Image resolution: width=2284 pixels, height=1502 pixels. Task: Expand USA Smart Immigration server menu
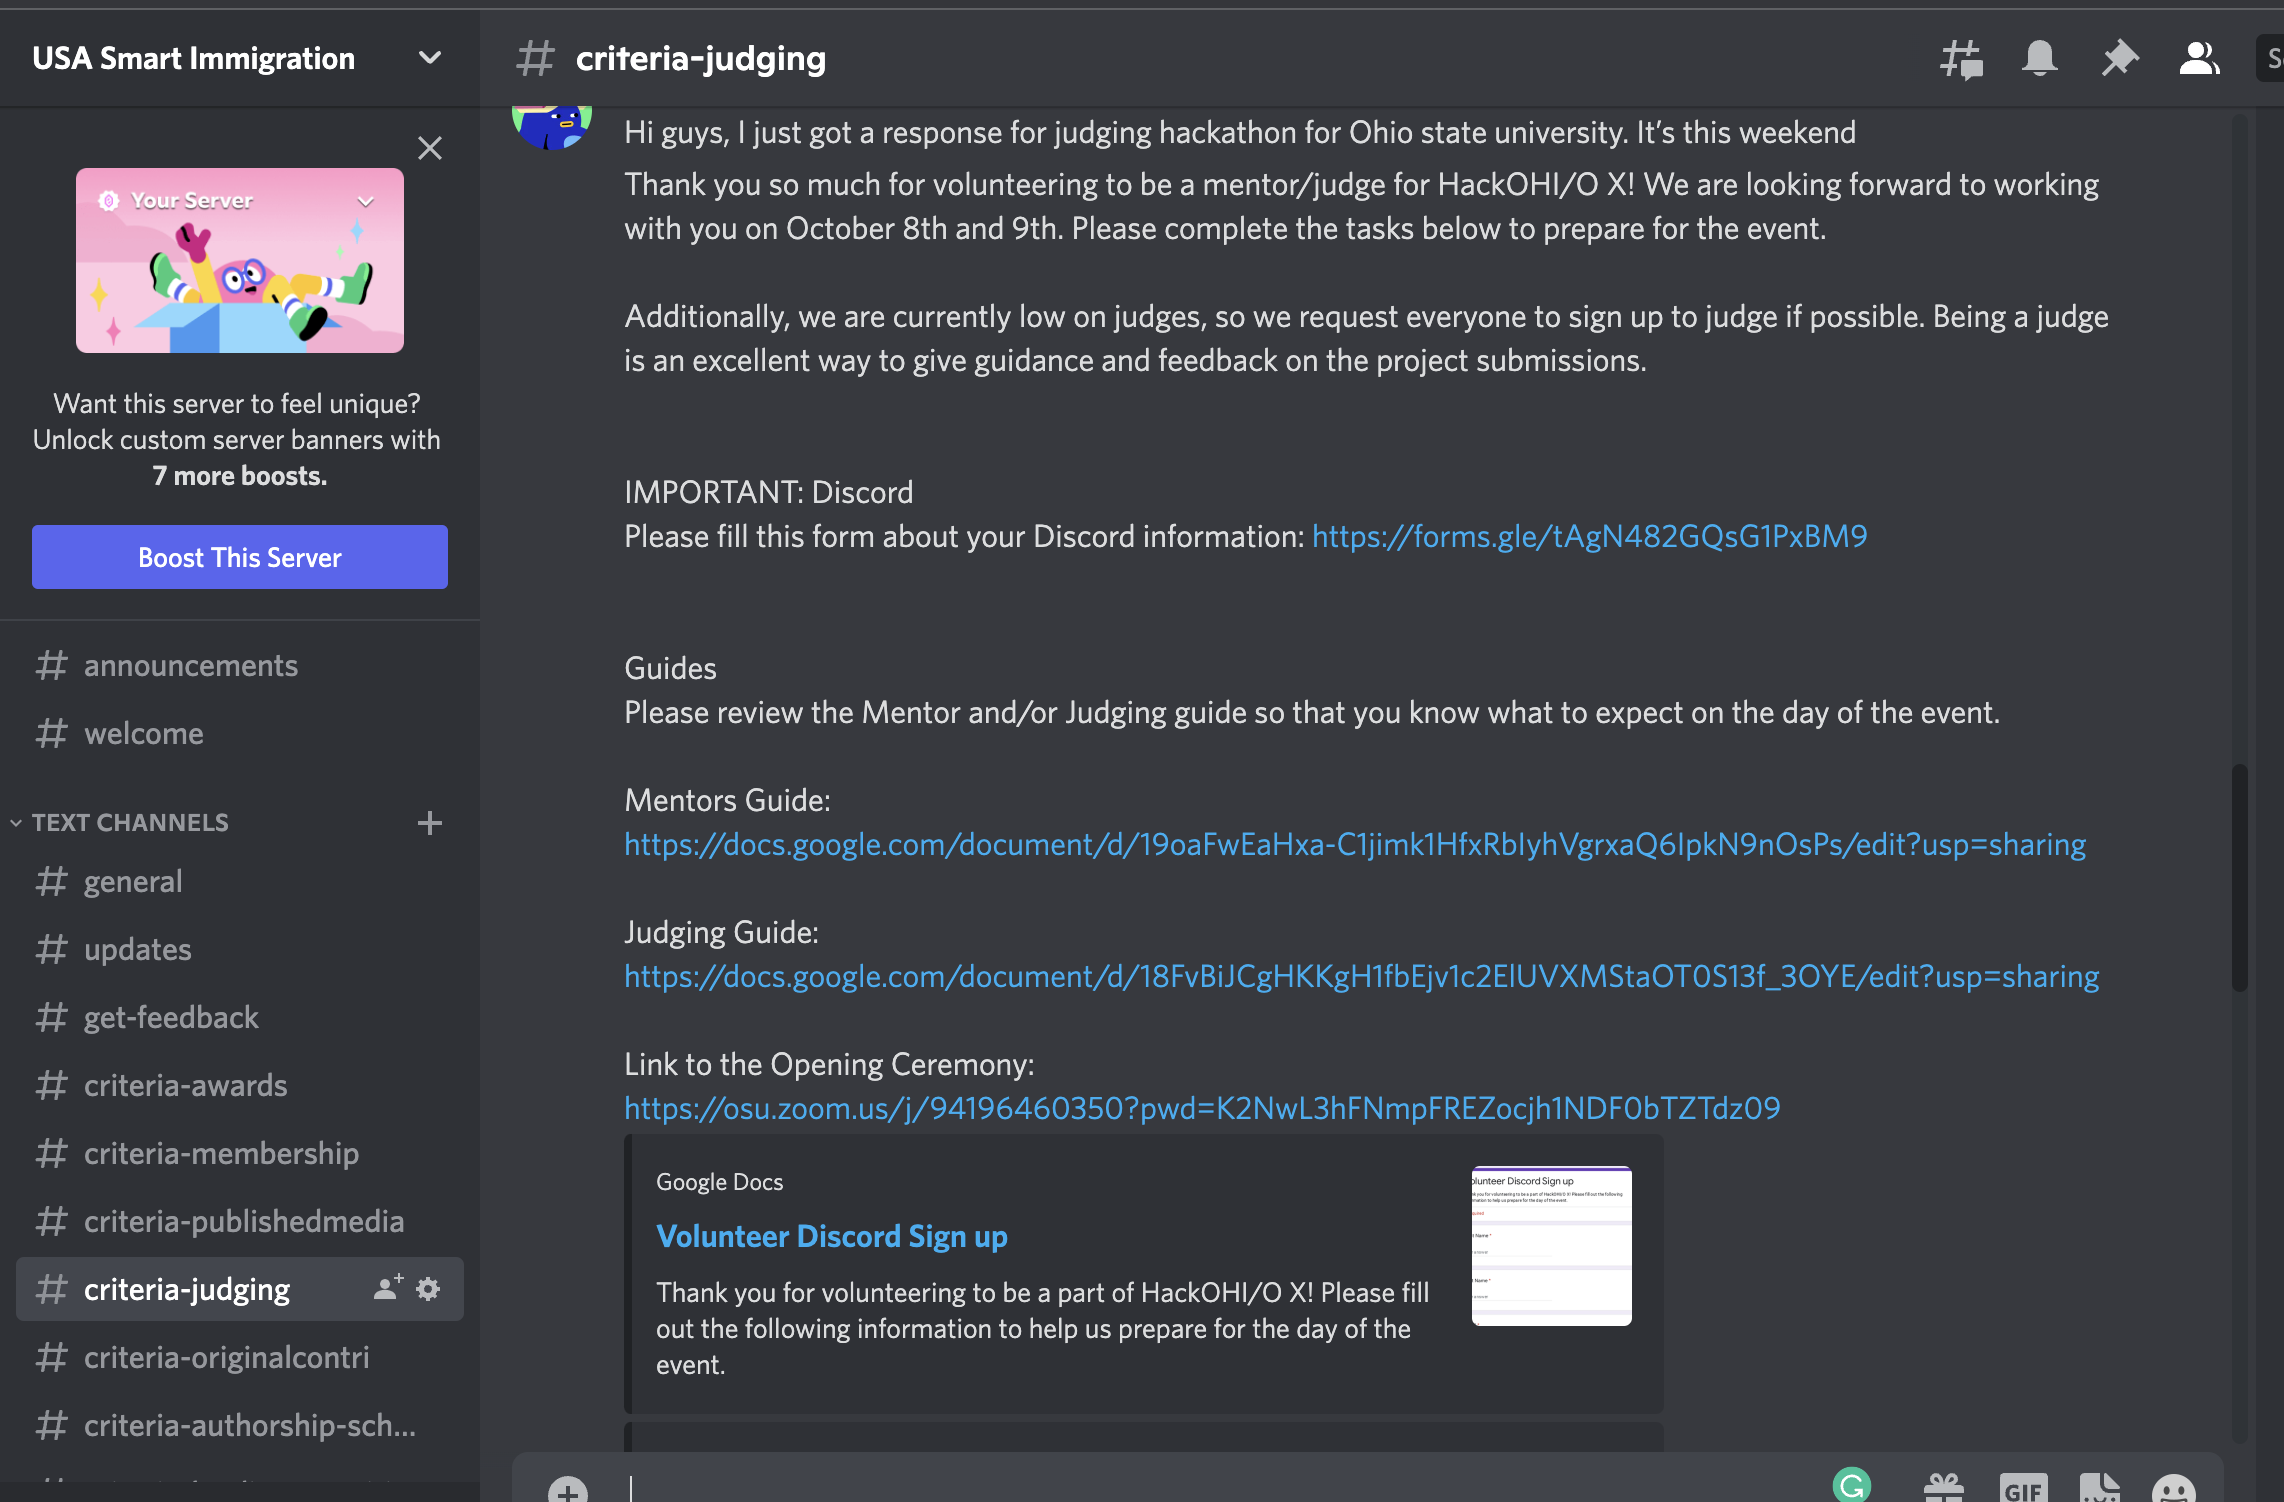[430, 58]
